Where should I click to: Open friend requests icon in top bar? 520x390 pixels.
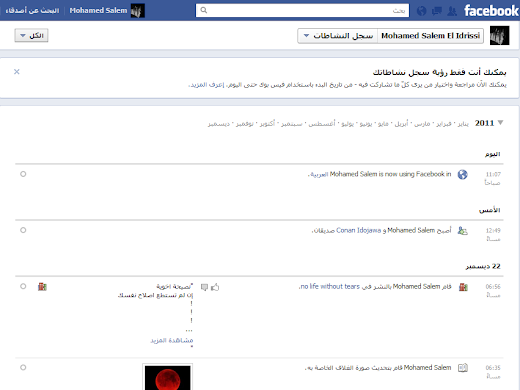tap(452, 11)
